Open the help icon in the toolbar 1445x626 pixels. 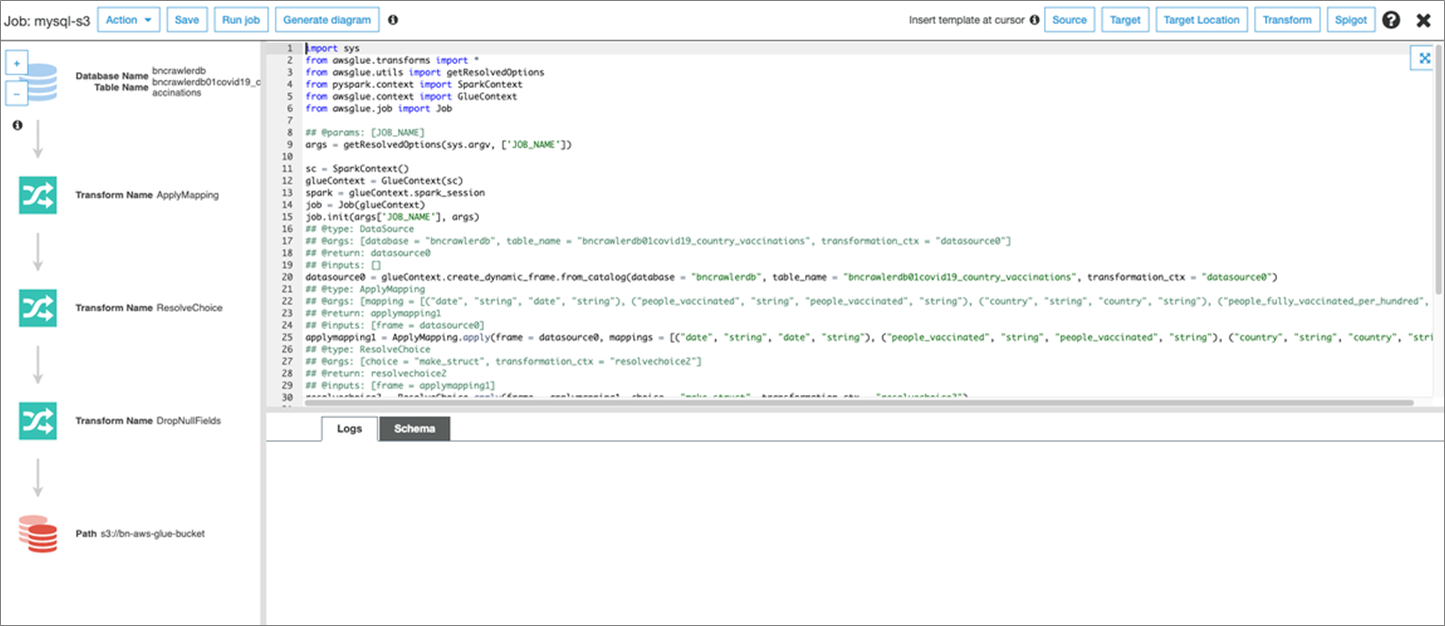coord(1391,19)
